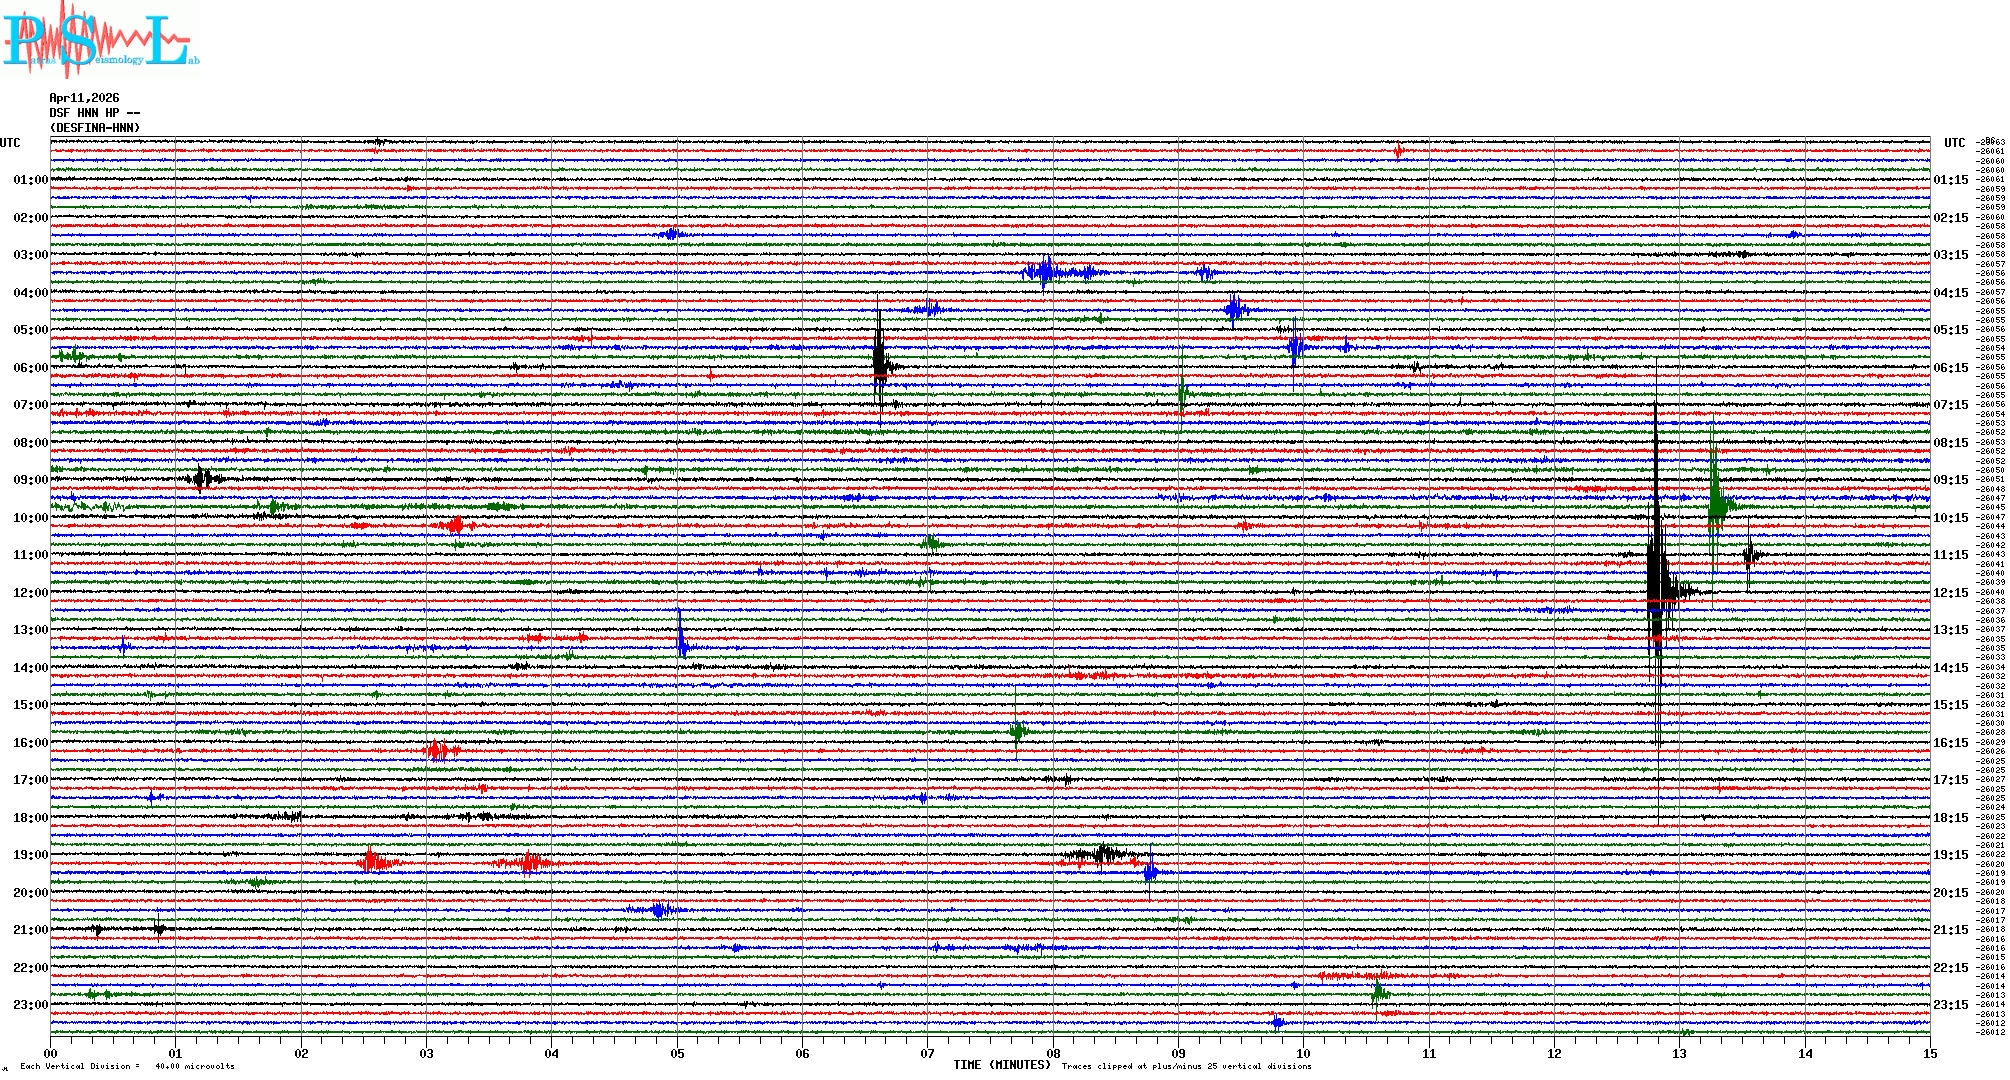
Task: Select the DSF HNN HP station text
Action: [x=94, y=113]
